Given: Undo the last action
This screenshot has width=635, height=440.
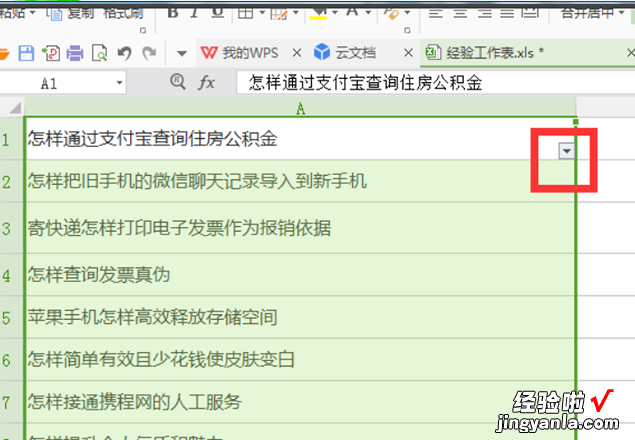Looking at the screenshot, I should 124,53.
